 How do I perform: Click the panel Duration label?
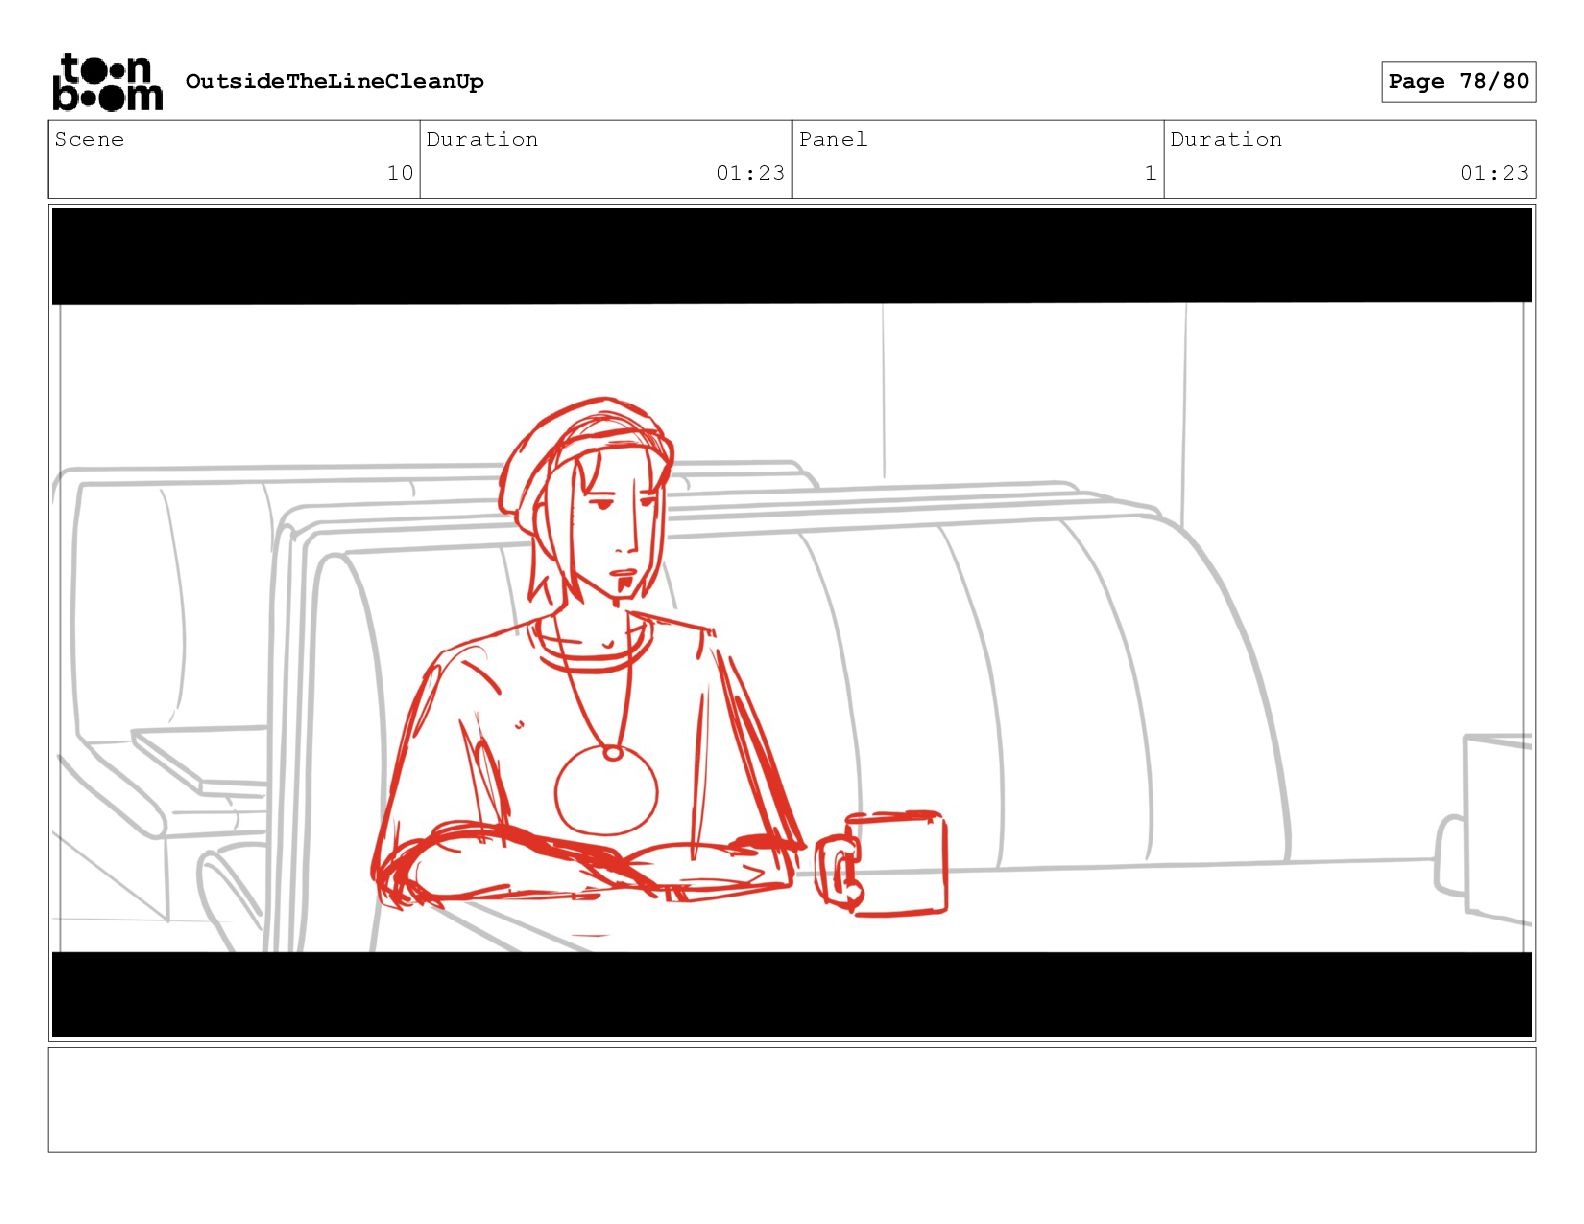coord(1226,139)
